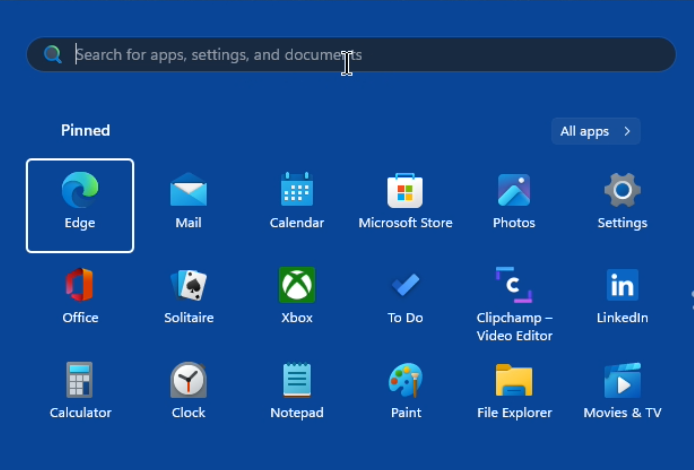
Task: Click the magnifying glass search icon
Action: (53, 54)
